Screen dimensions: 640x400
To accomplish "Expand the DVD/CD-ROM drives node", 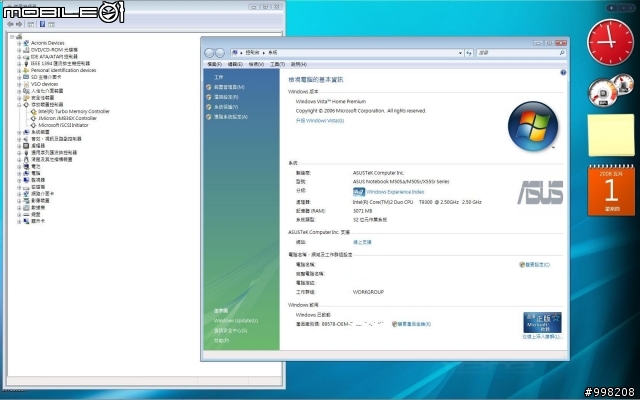I will coord(19,50).
